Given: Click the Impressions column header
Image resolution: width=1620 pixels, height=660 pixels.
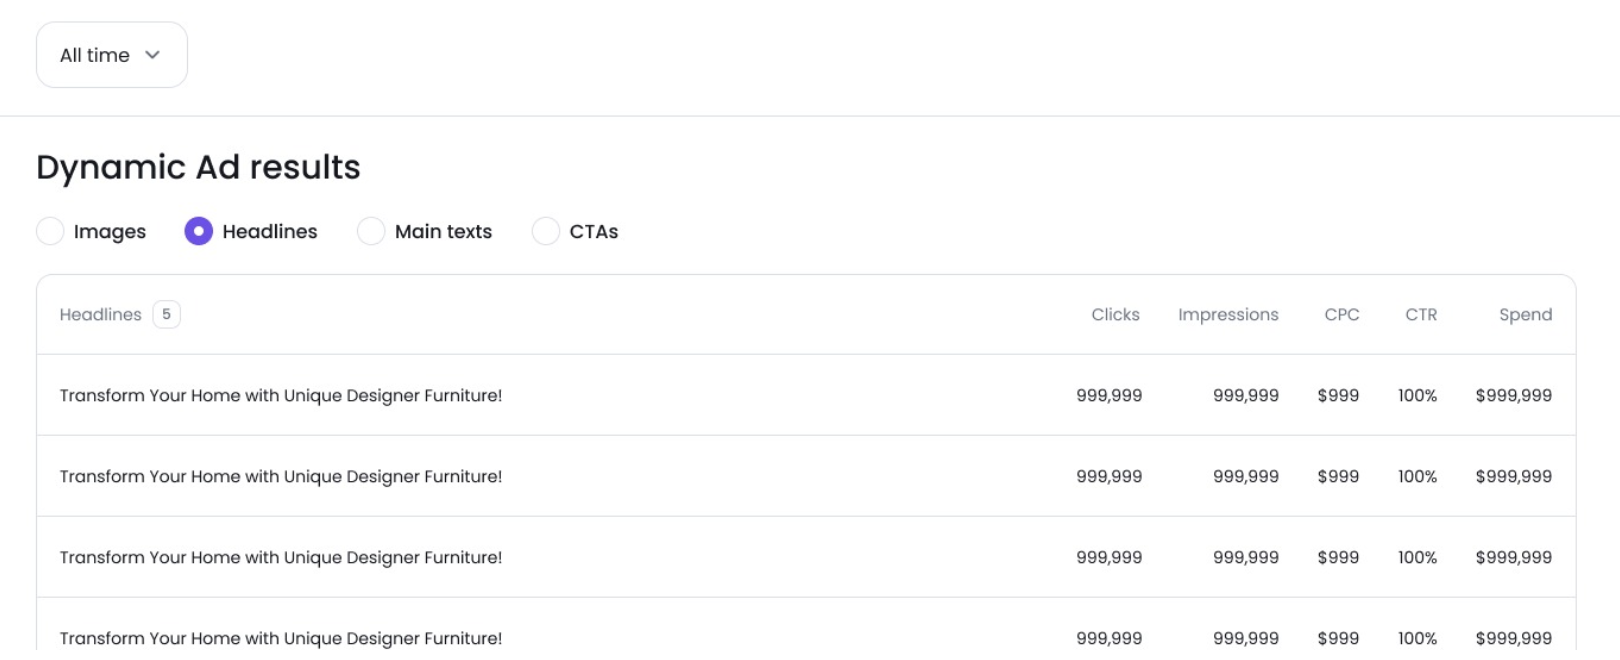Looking at the screenshot, I should pos(1227,314).
